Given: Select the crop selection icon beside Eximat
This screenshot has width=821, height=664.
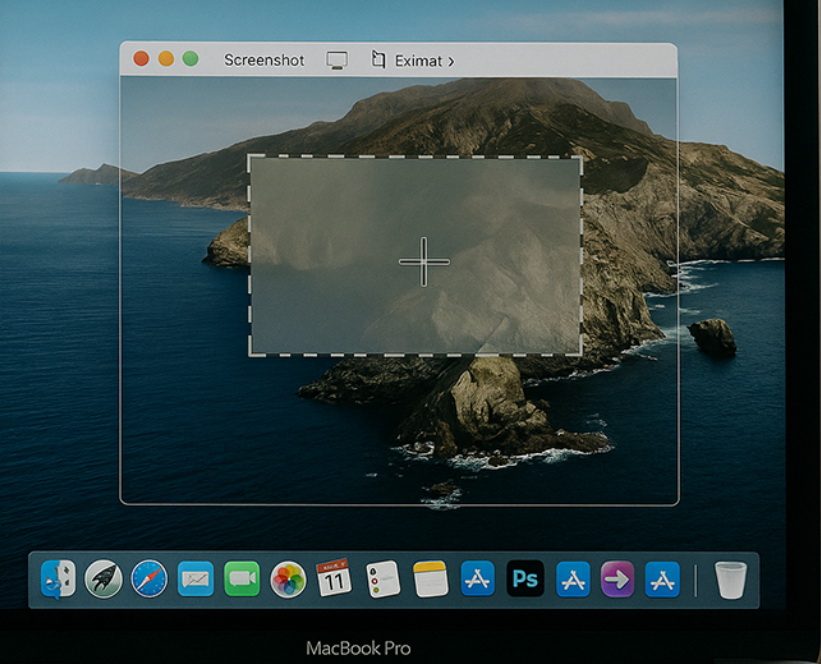Looking at the screenshot, I should click(378, 60).
